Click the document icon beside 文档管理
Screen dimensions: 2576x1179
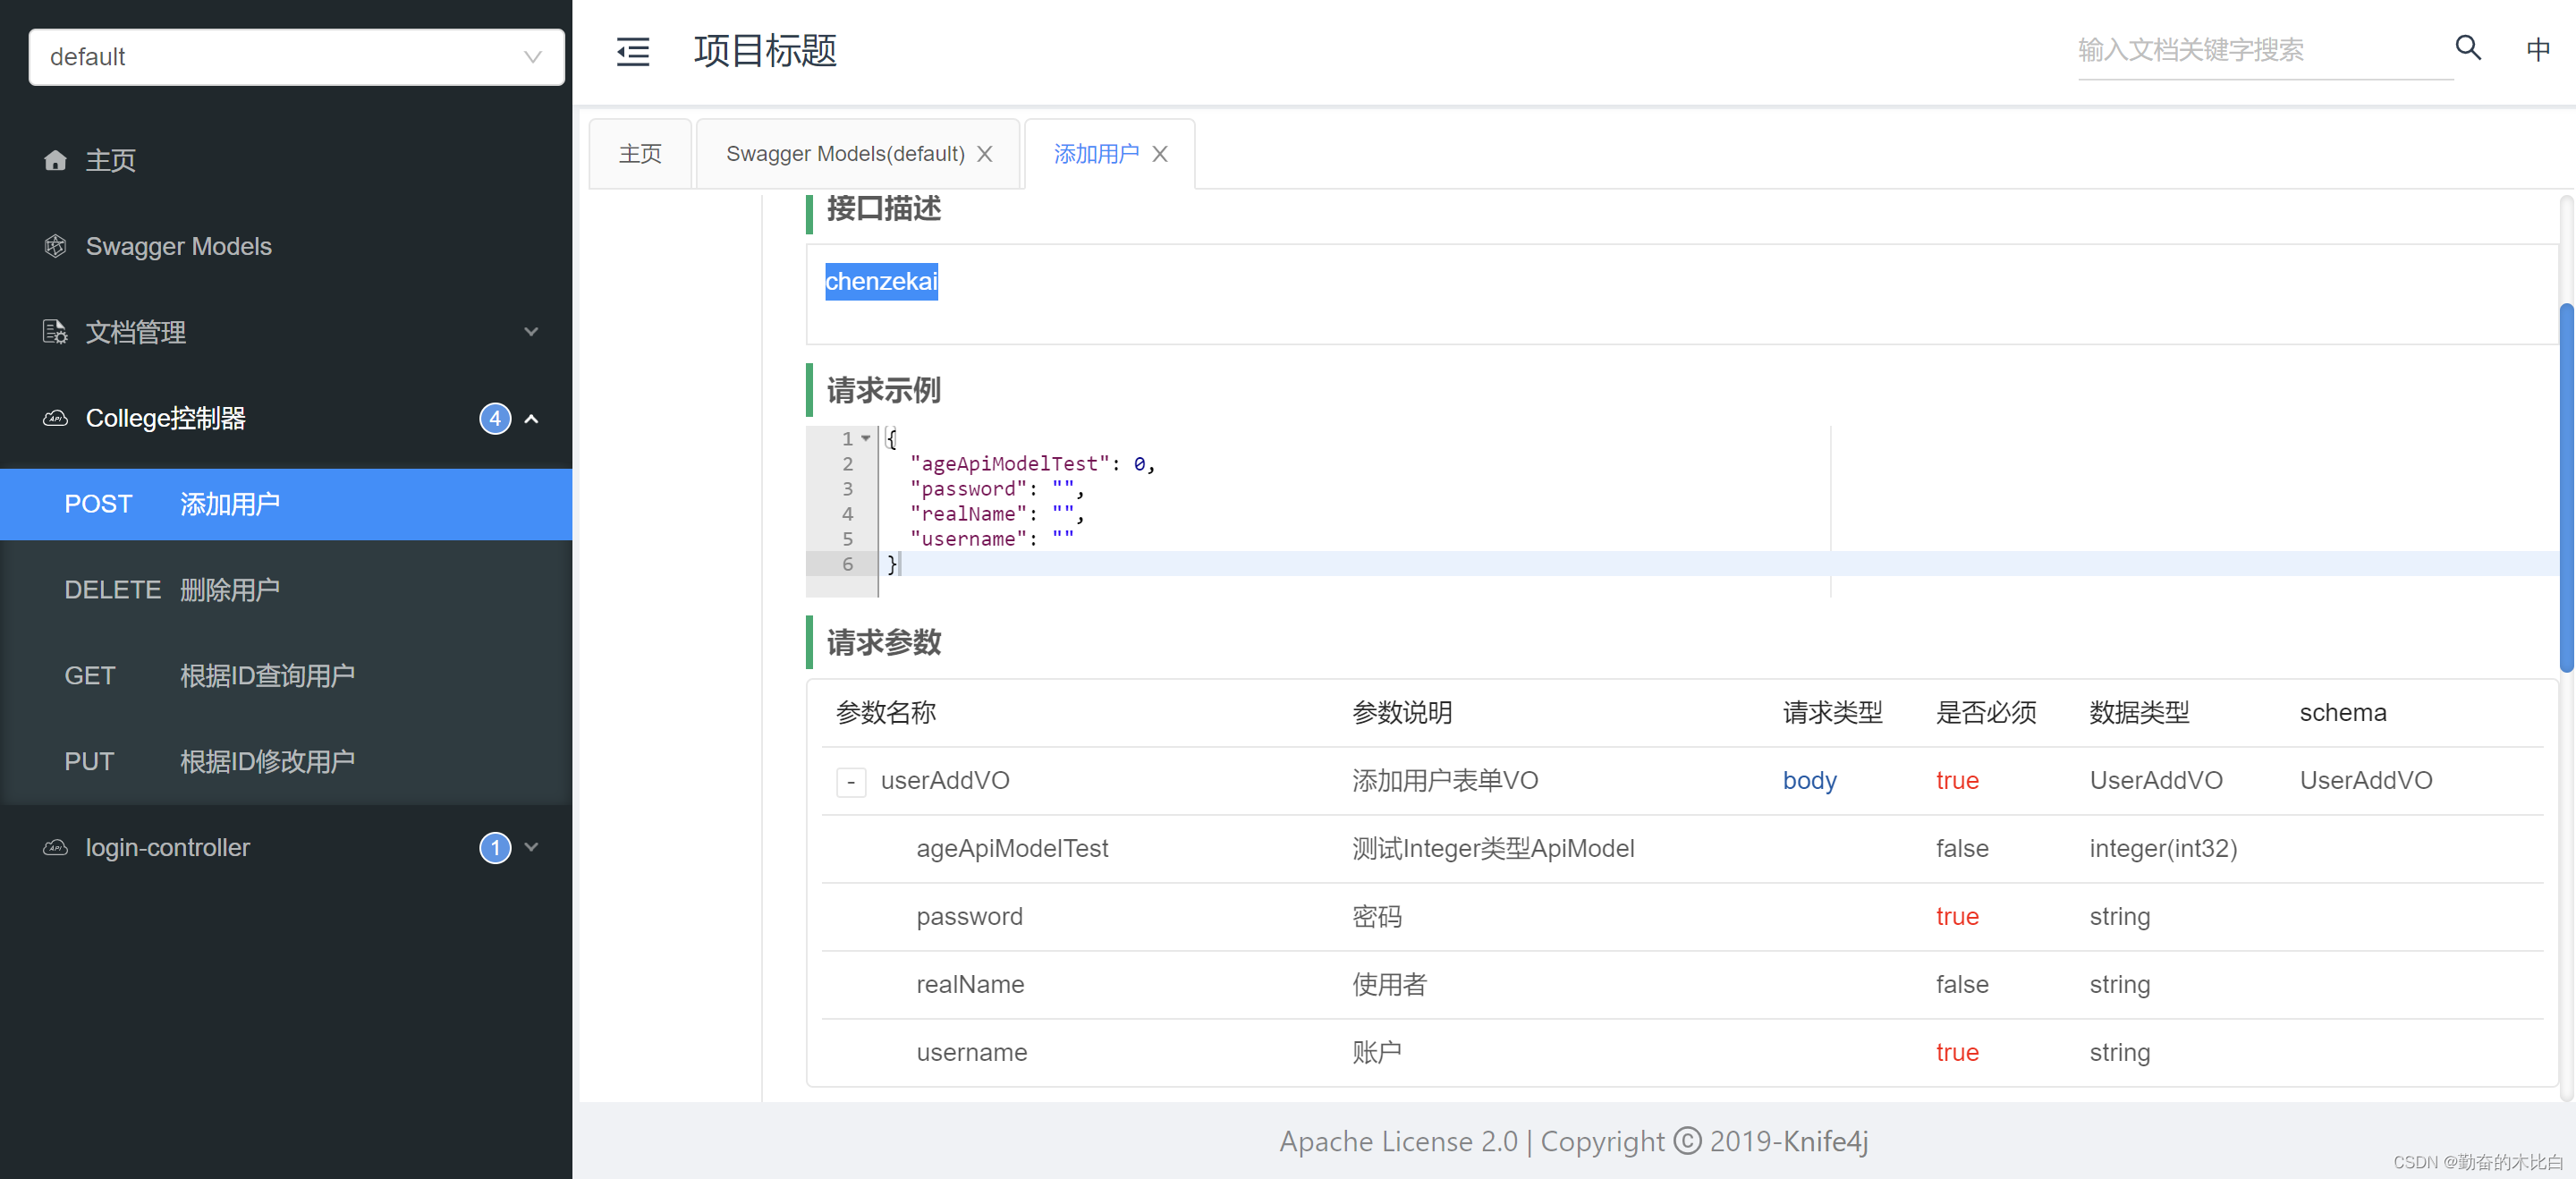tap(55, 332)
